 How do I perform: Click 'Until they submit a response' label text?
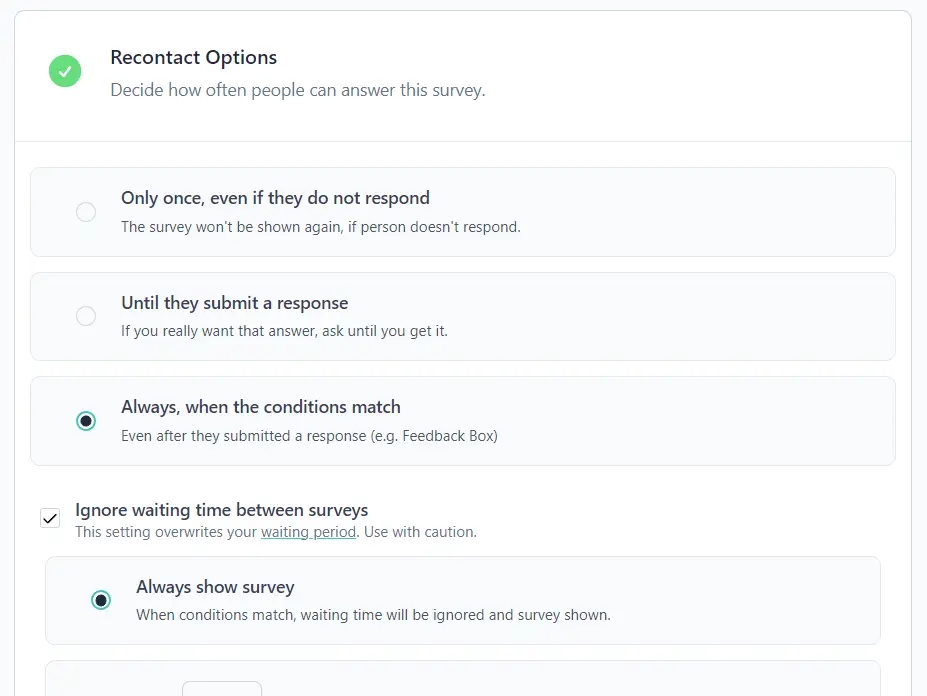pos(234,303)
